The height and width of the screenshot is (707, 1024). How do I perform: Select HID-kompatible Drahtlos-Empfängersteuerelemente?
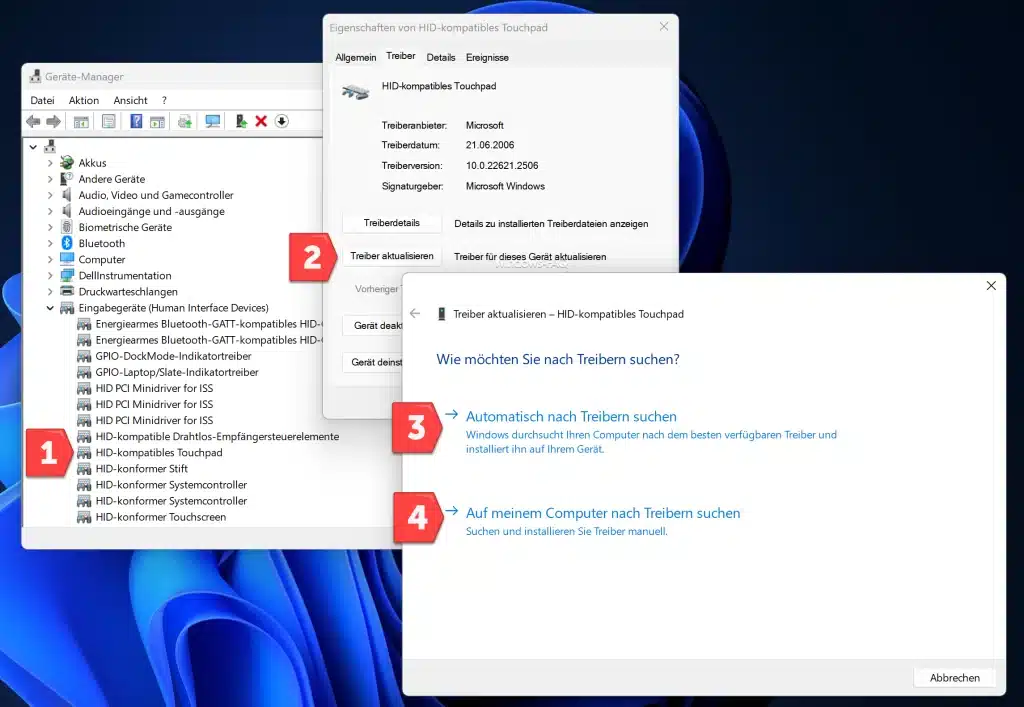[x=217, y=436]
